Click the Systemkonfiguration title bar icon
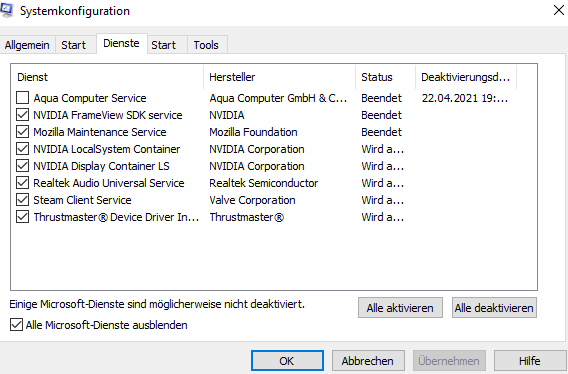 7,10
